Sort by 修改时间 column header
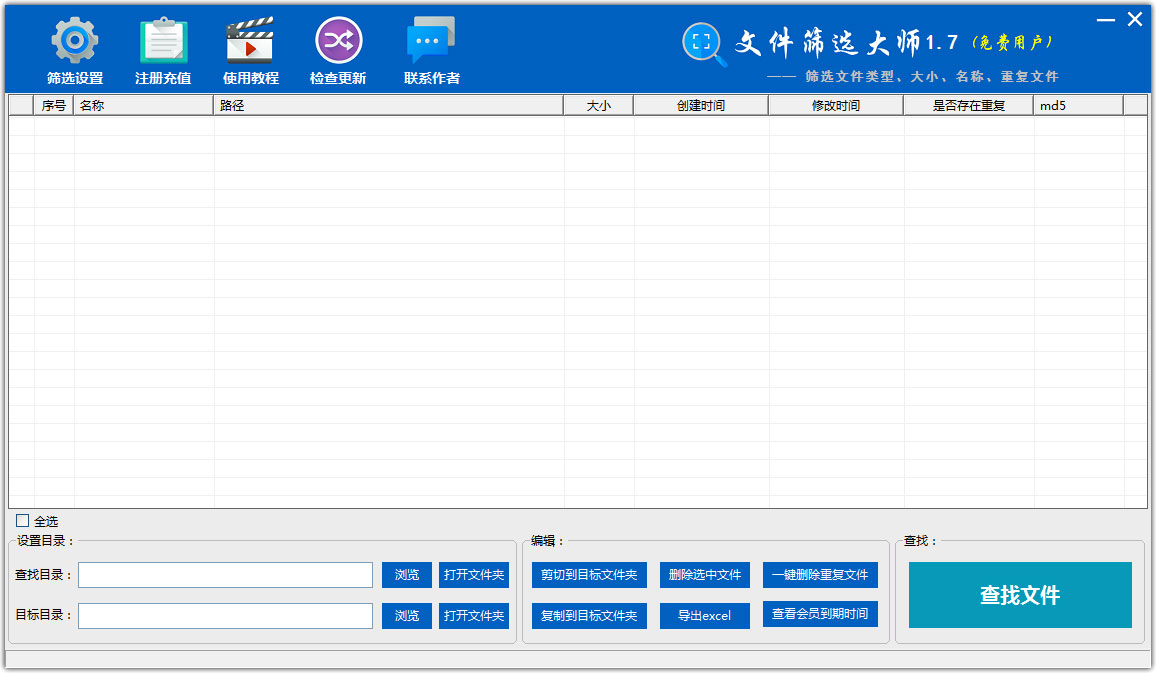 tap(835, 105)
